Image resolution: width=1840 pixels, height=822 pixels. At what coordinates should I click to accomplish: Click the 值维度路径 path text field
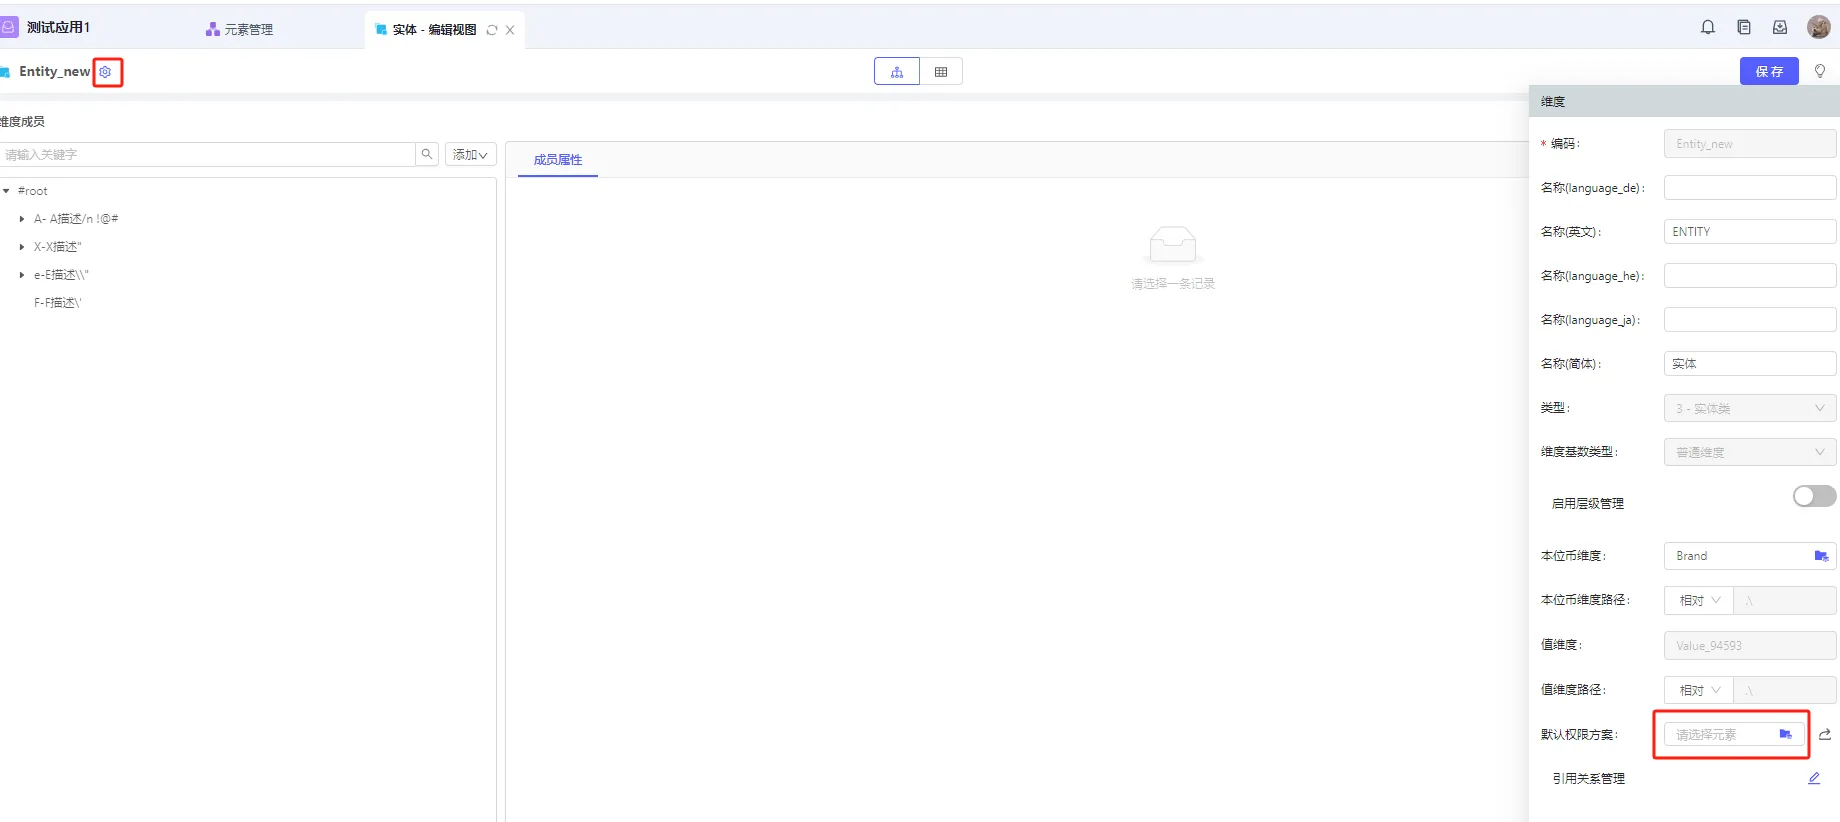(1785, 690)
